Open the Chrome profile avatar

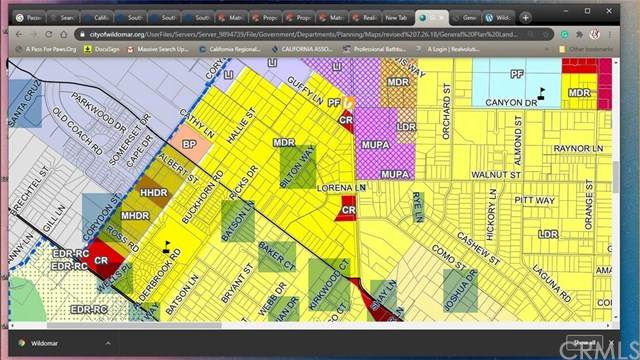point(595,35)
